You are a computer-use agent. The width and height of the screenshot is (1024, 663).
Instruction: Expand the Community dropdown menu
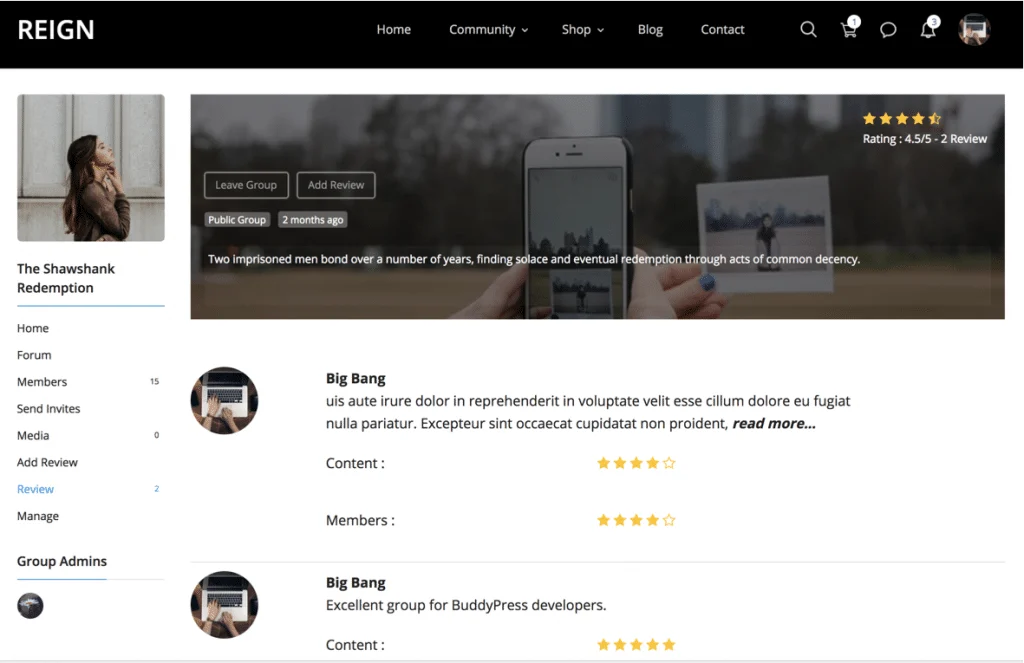(488, 29)
